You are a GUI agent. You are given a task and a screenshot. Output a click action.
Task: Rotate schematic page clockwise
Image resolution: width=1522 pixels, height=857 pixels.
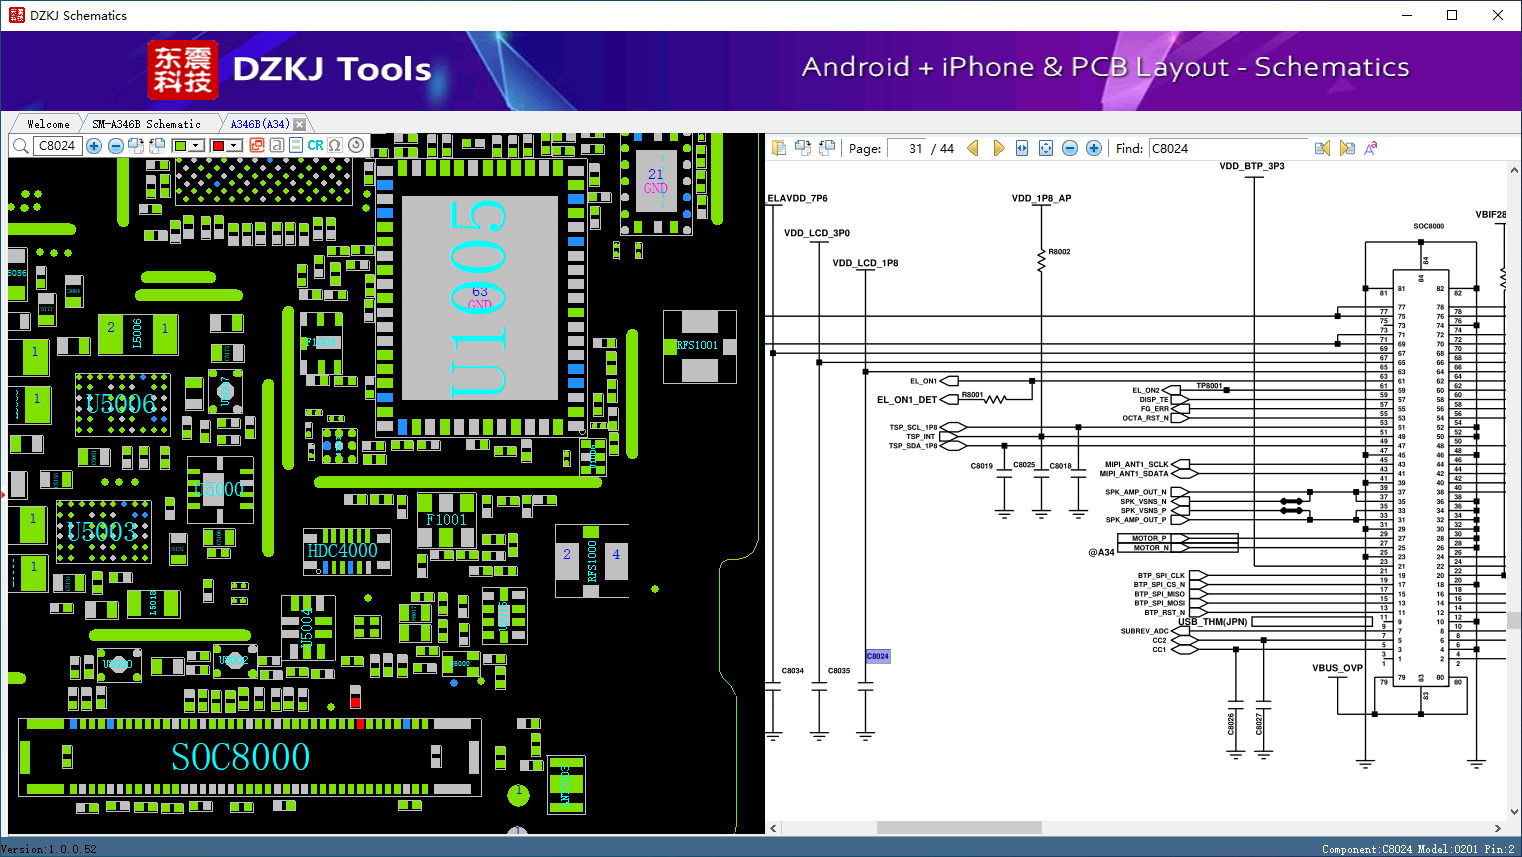pos(803,148)
